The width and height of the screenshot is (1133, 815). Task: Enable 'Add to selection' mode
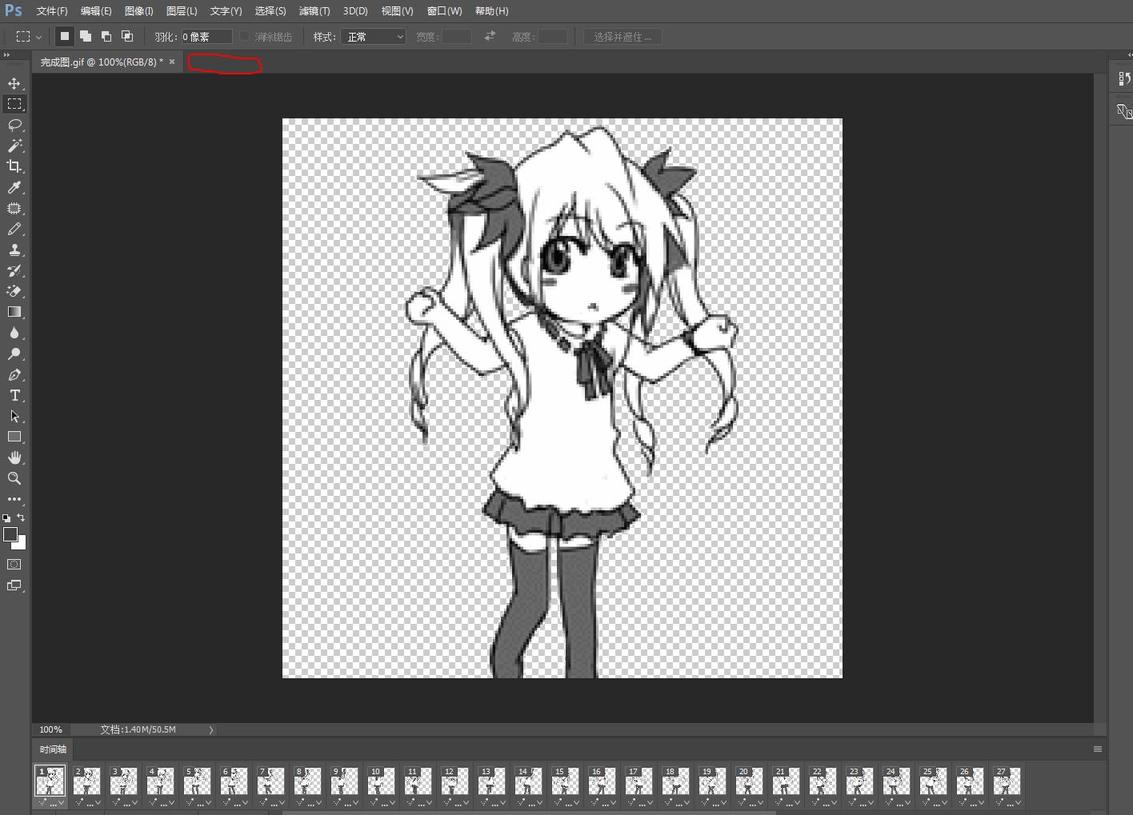(x=85, y=36)
